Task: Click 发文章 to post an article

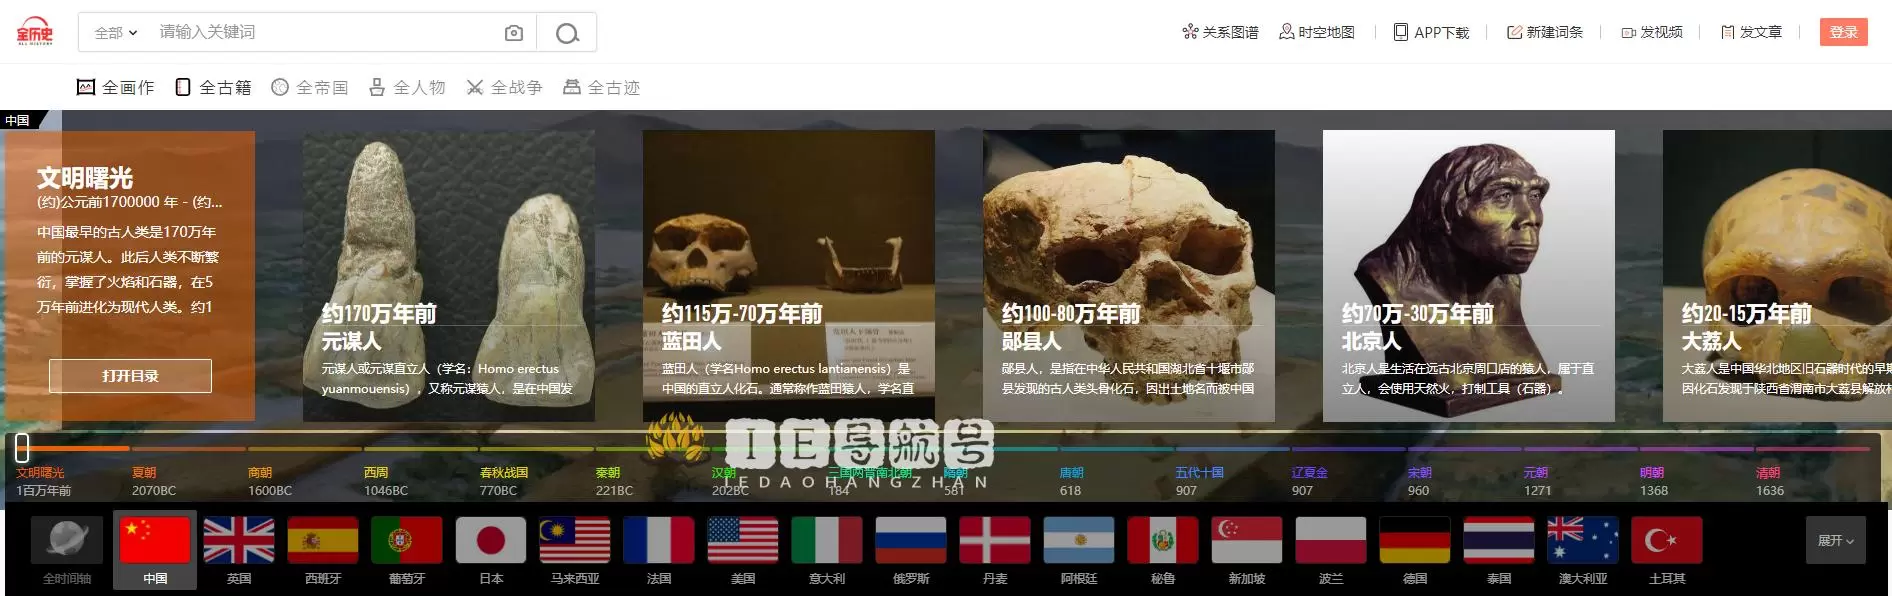Action: [x=1751, y=32]
